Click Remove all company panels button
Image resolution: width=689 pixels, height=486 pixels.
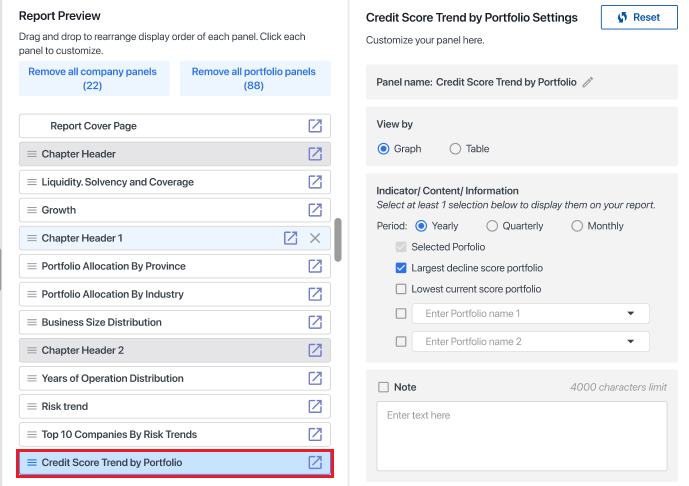[92, 78]
